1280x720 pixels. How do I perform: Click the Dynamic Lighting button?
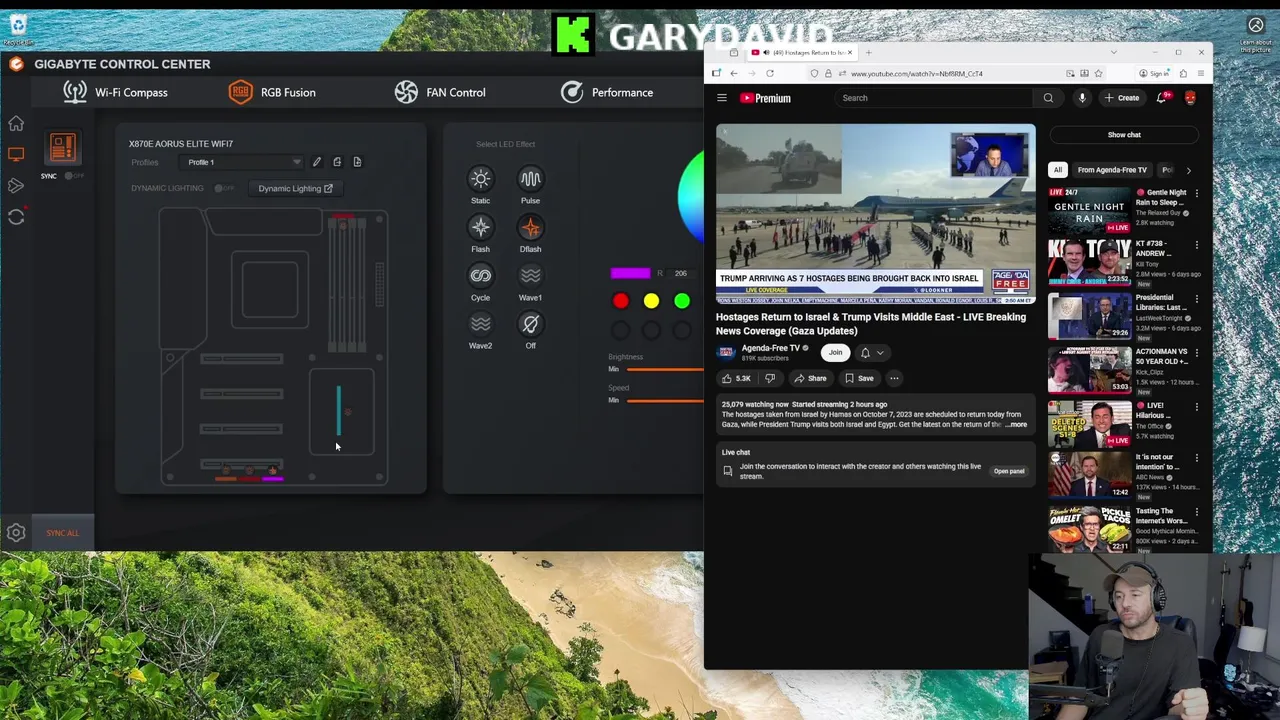click(x=296, y=188)
